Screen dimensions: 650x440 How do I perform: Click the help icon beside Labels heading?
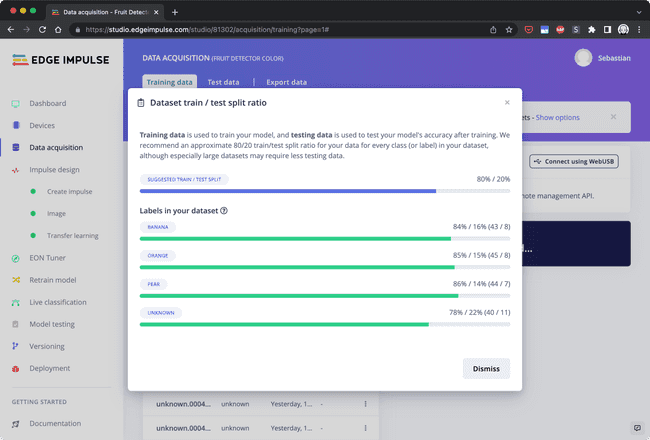[224, 211]
